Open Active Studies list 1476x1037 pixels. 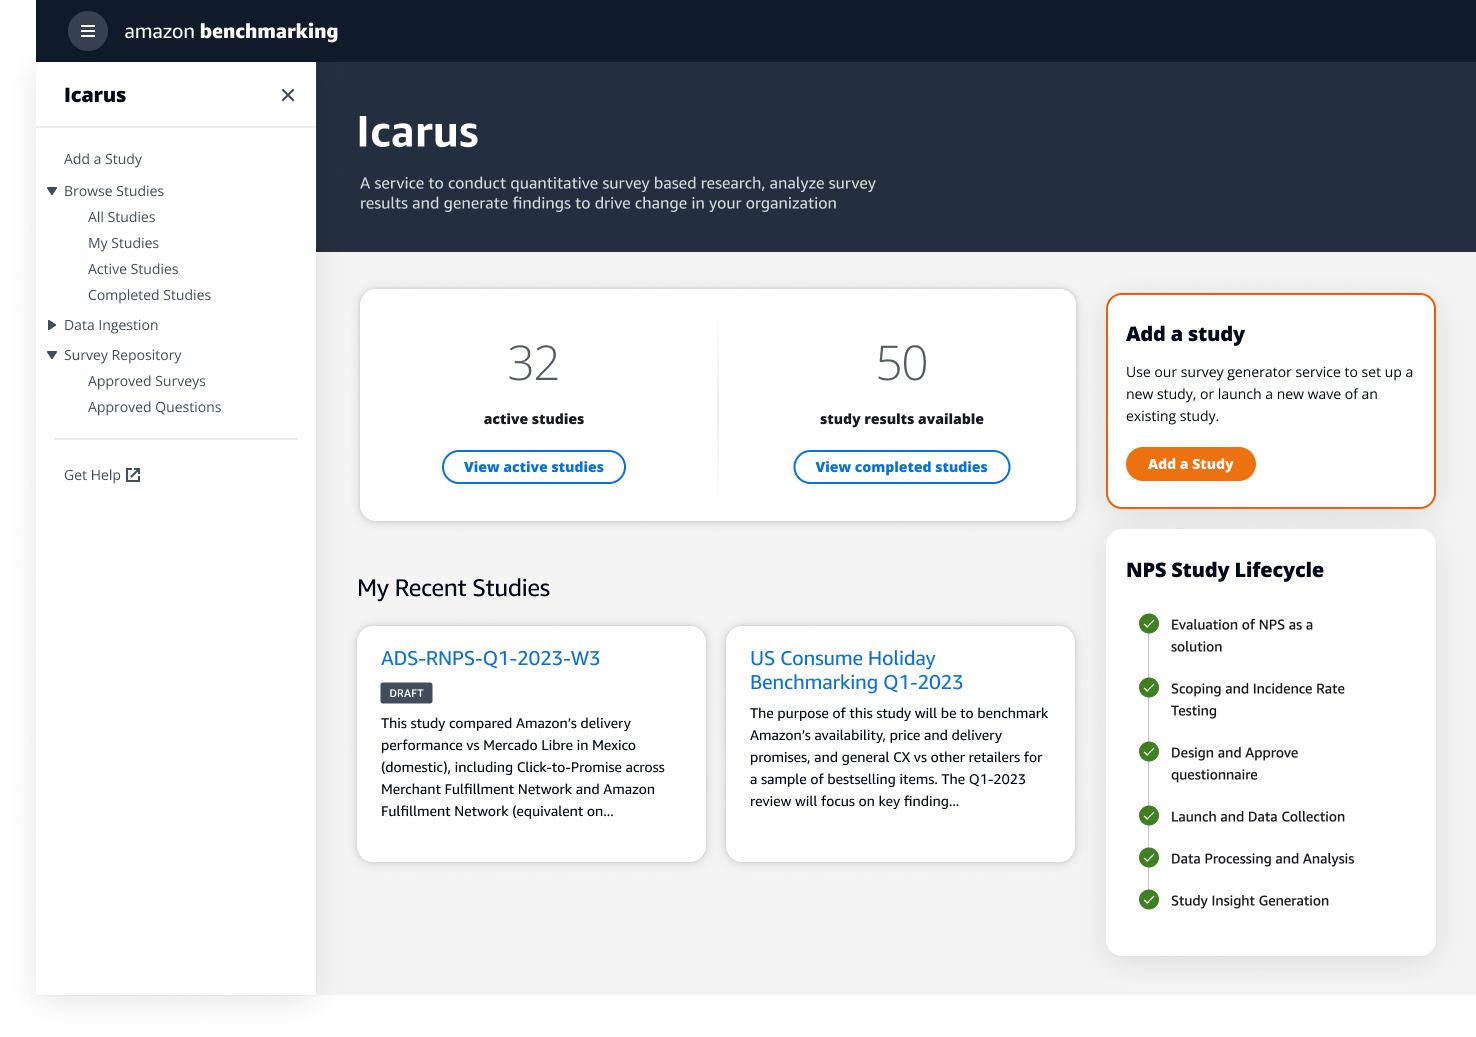coord(133,269)
